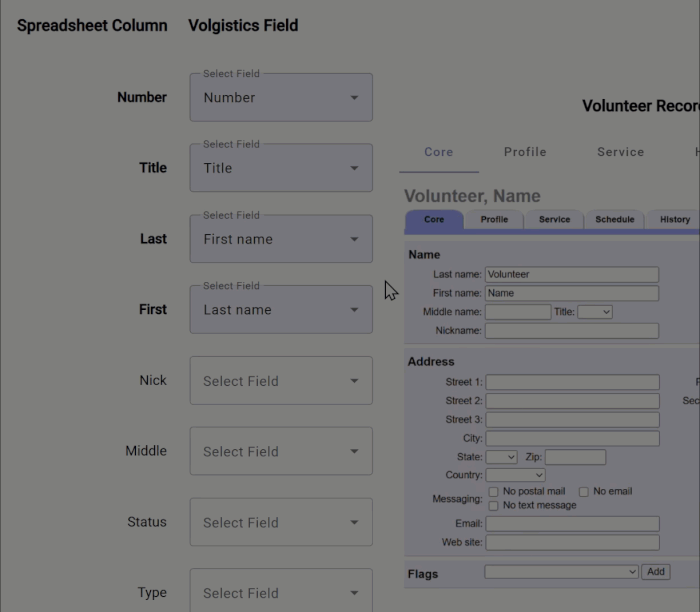Click the Email input field
700x612 pixels.
[572, 524]
